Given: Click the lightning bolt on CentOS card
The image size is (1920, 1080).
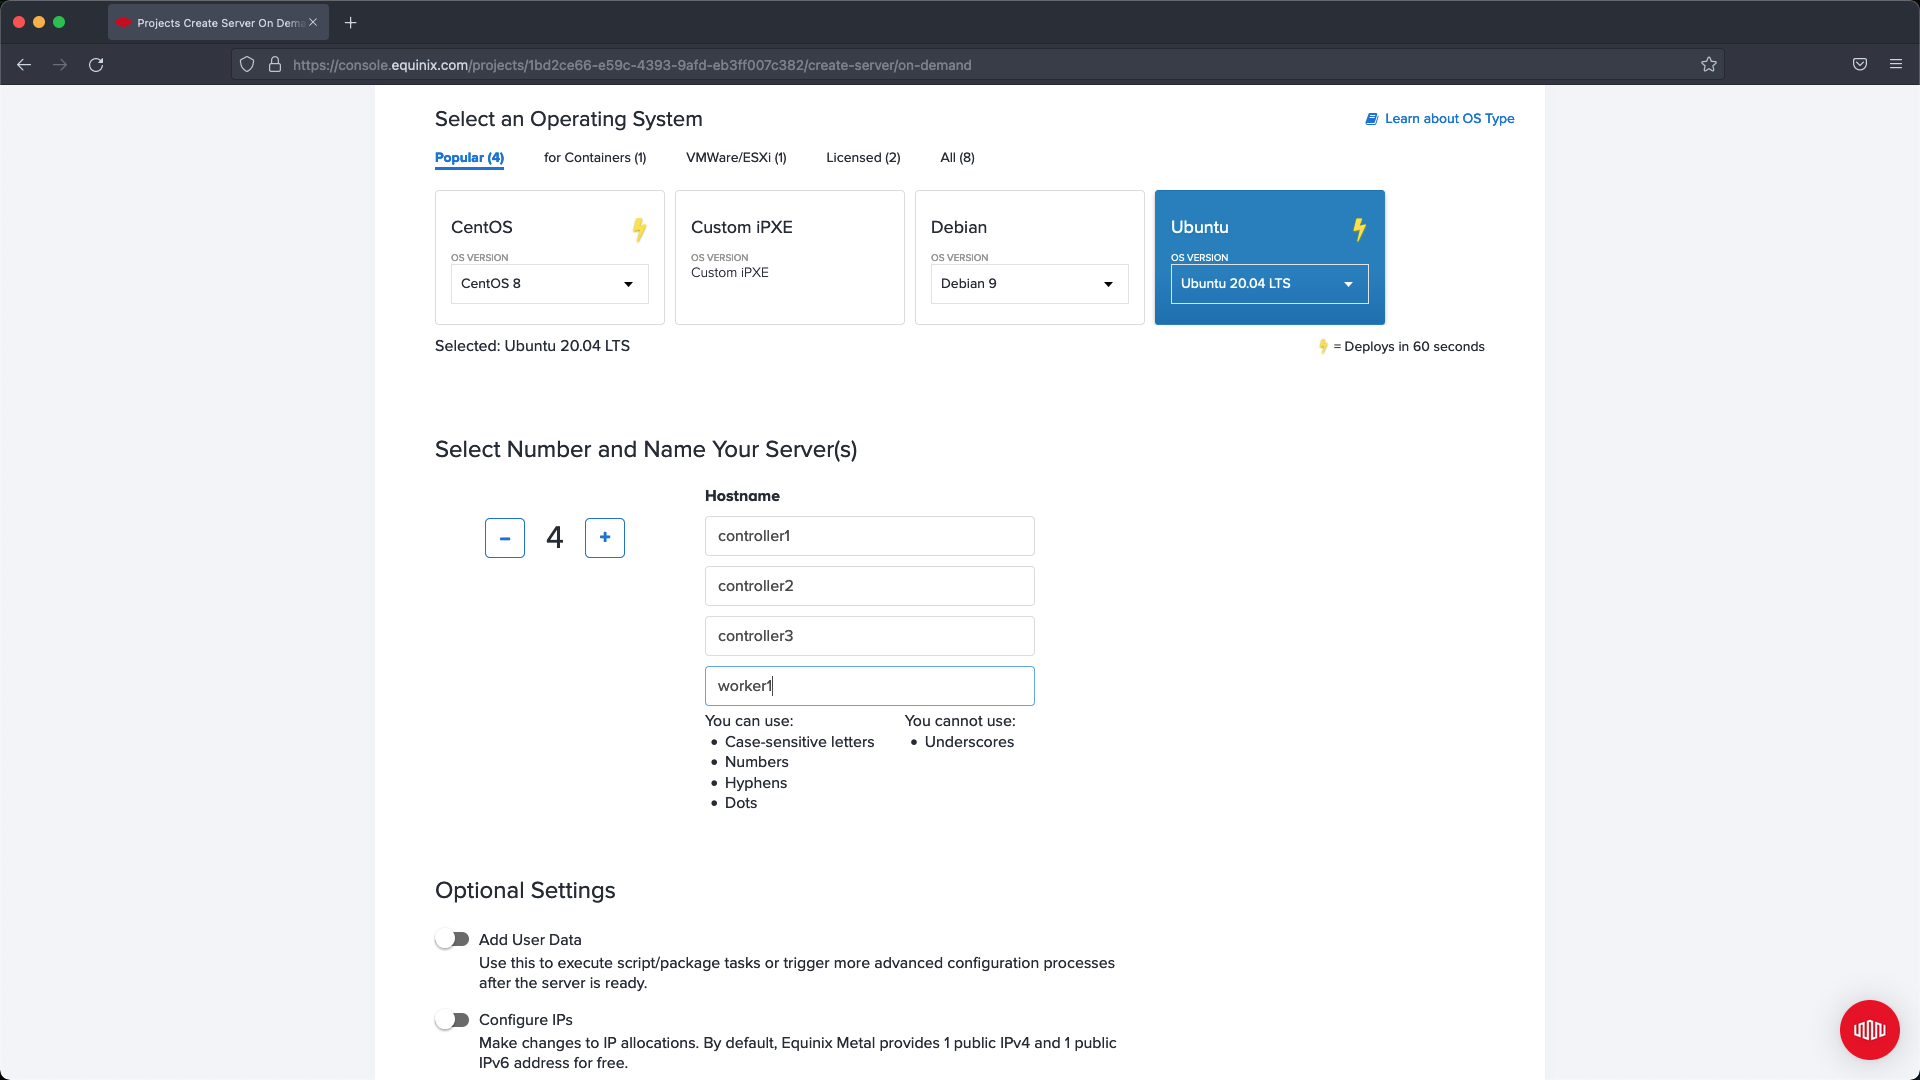Looking at the screenshot, I should click(639, 230).
